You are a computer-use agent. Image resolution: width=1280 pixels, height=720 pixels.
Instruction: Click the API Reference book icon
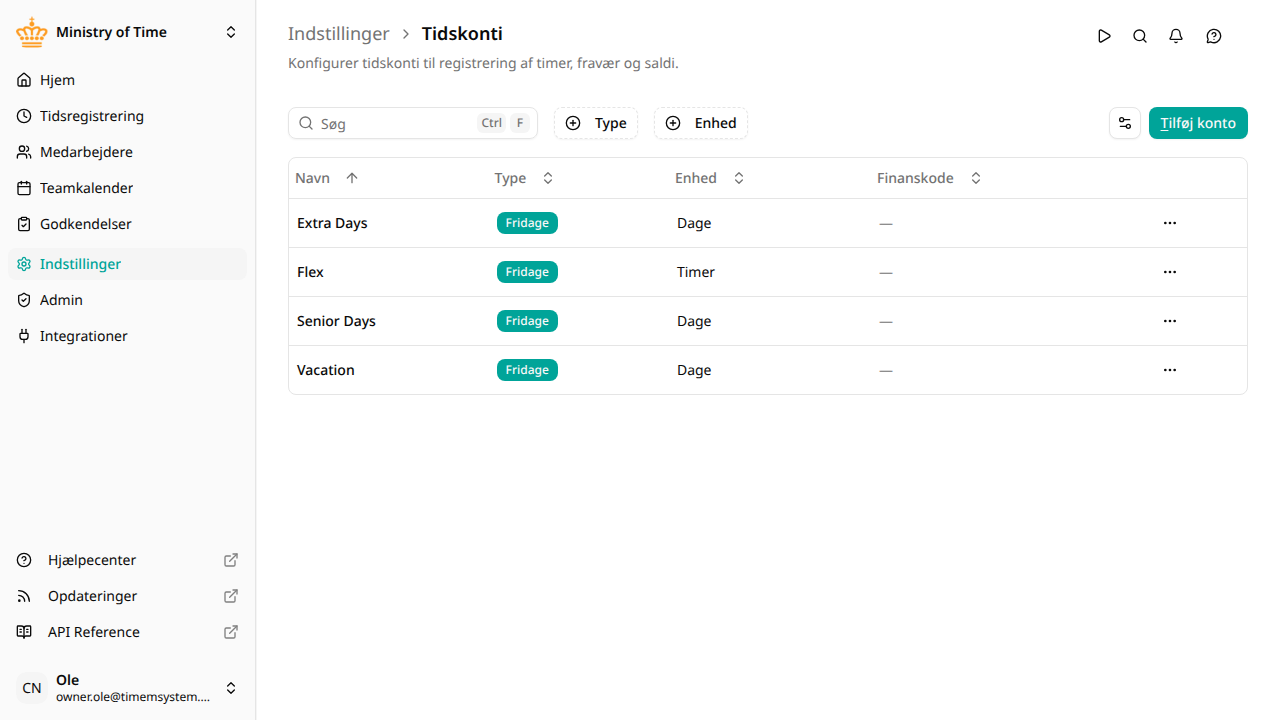click(24, 632)
